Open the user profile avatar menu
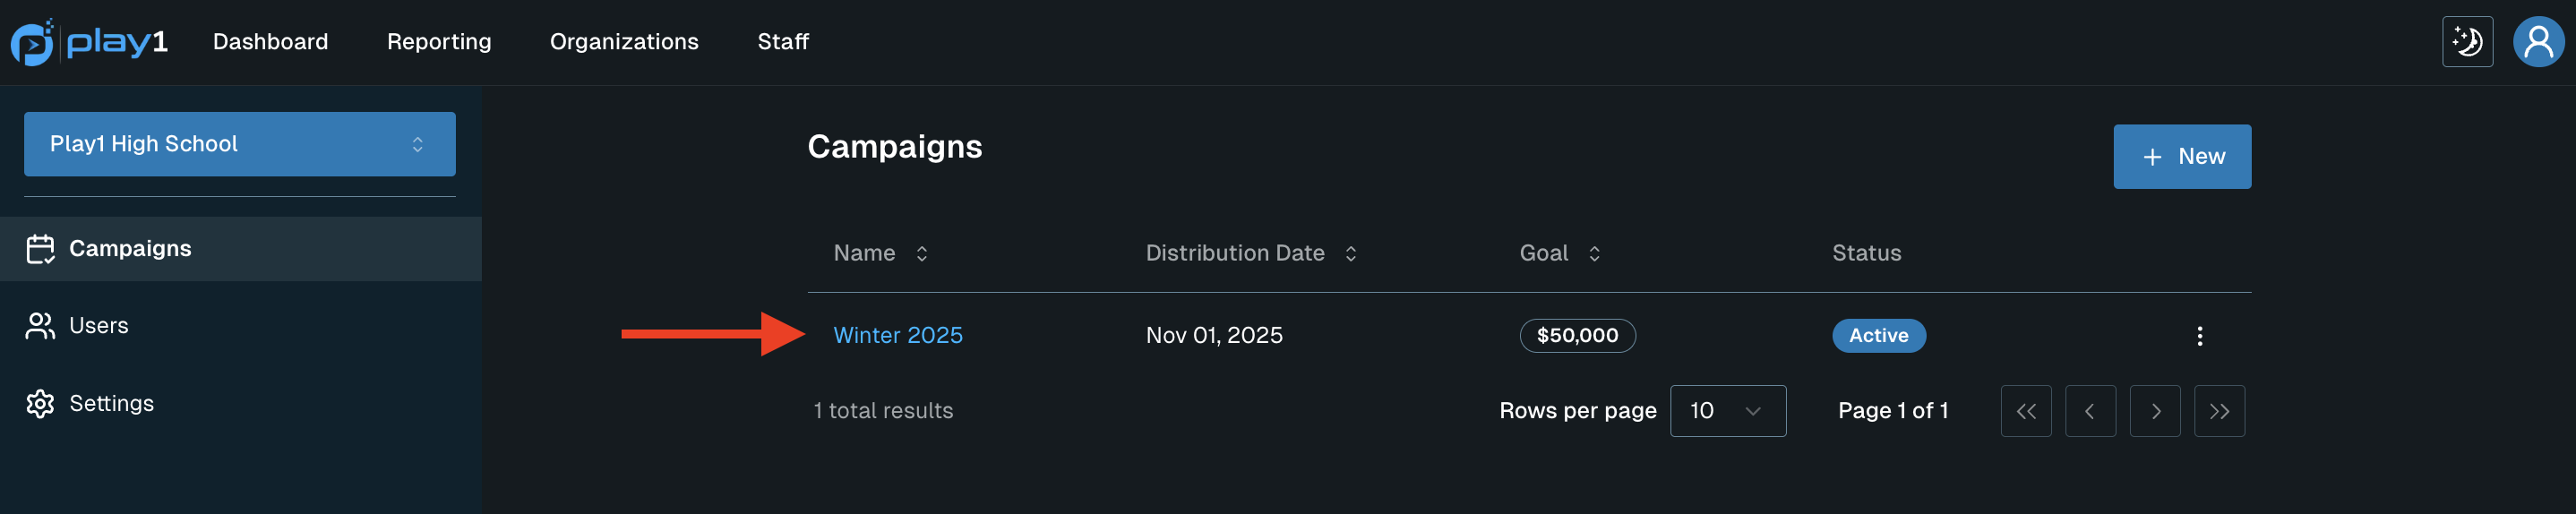The width and height of the screenshot is (2576, 514). tap(2538, 42)
